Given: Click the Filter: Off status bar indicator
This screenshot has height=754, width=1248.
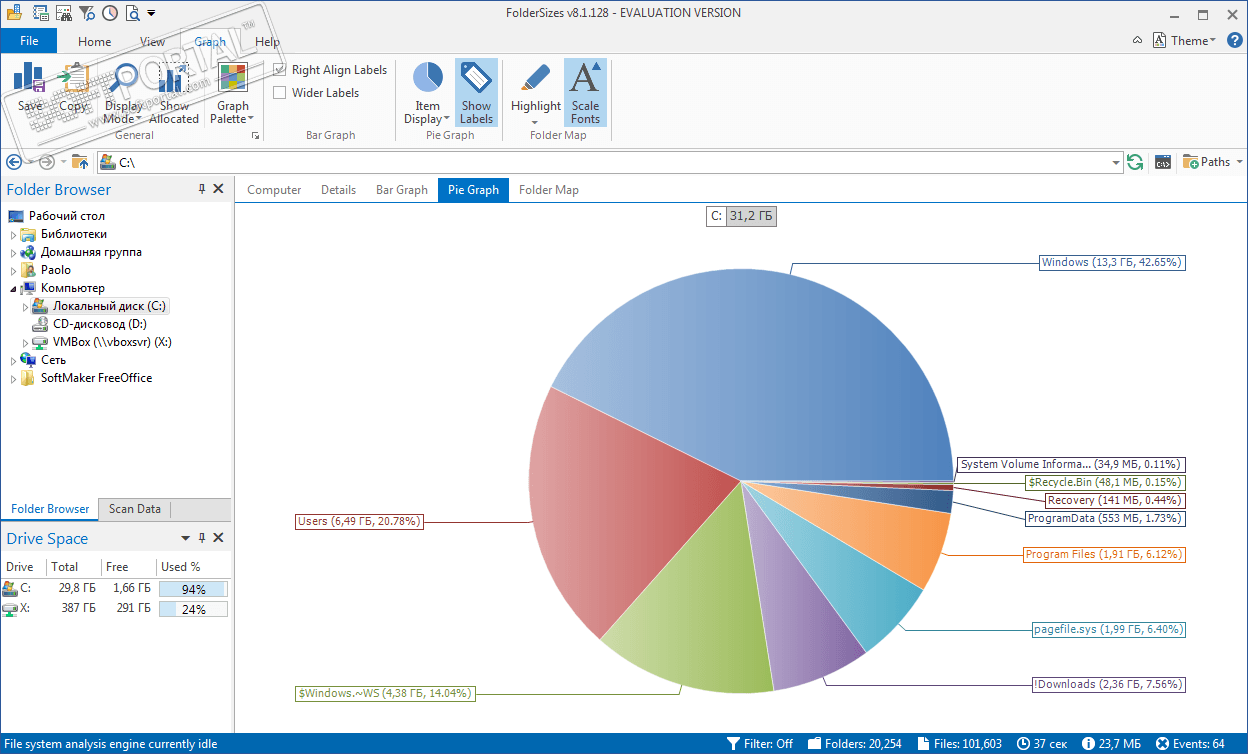Looking at the screenshot, I should (760, 744).
